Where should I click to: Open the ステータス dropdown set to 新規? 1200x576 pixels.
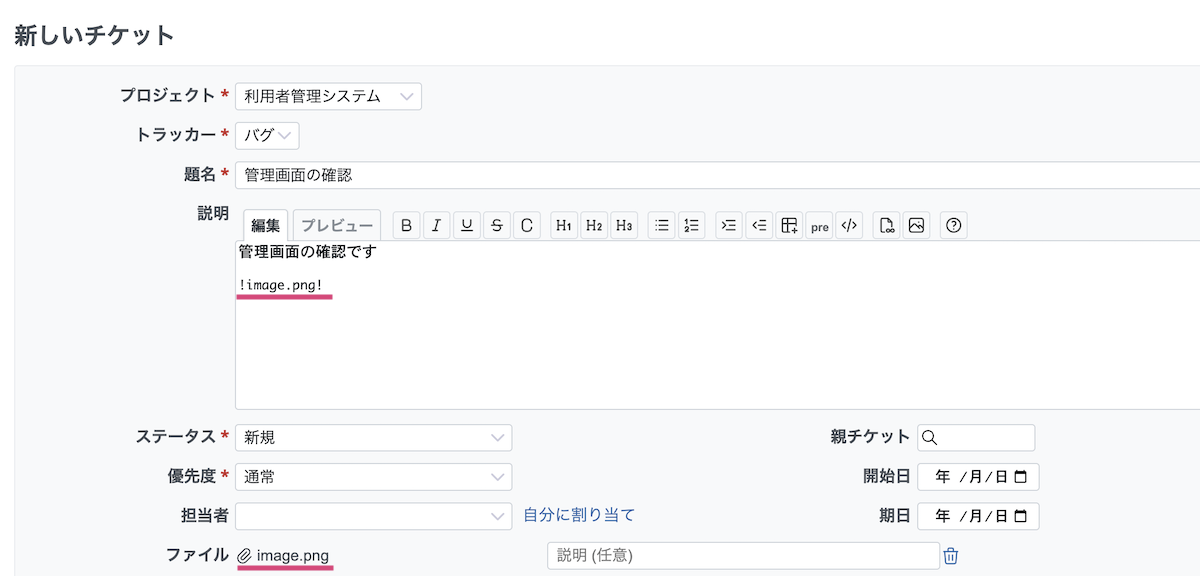tap(373, 437)
